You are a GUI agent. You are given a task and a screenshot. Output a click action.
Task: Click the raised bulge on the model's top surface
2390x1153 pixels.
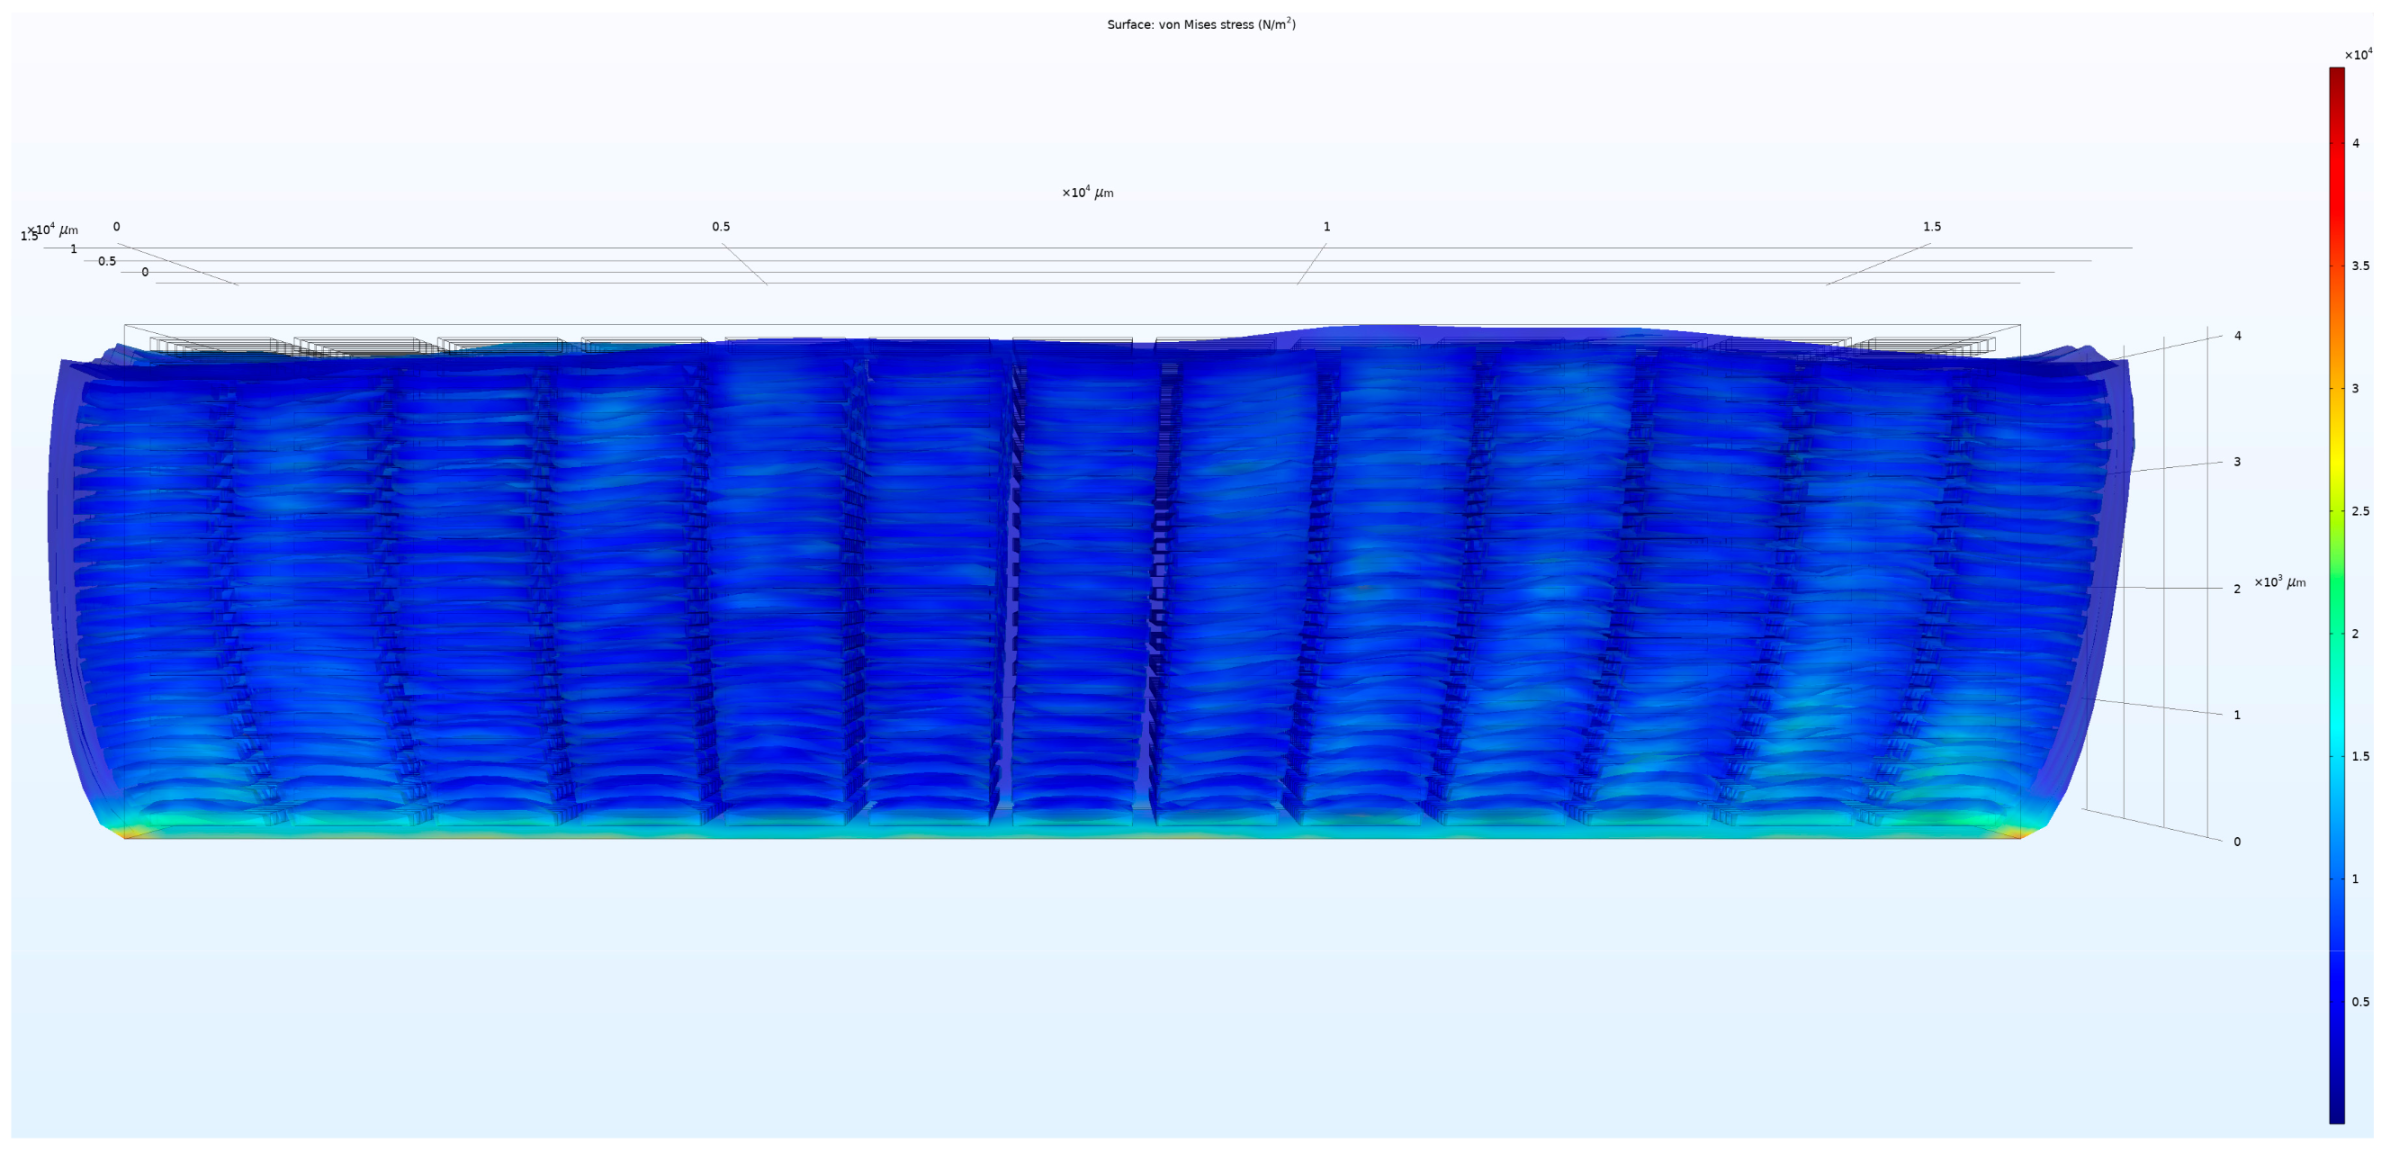[1390, 331]
